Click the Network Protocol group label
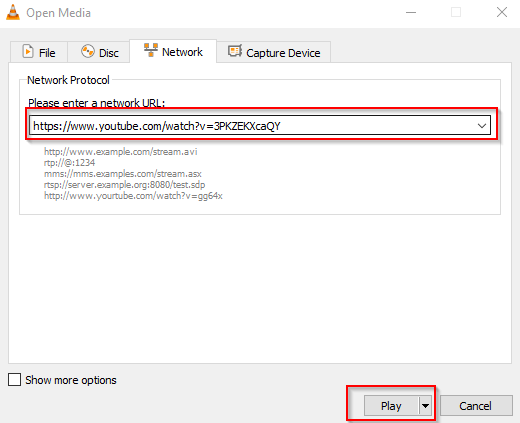This screenshot has height=423, width=520. coord(68,80)
